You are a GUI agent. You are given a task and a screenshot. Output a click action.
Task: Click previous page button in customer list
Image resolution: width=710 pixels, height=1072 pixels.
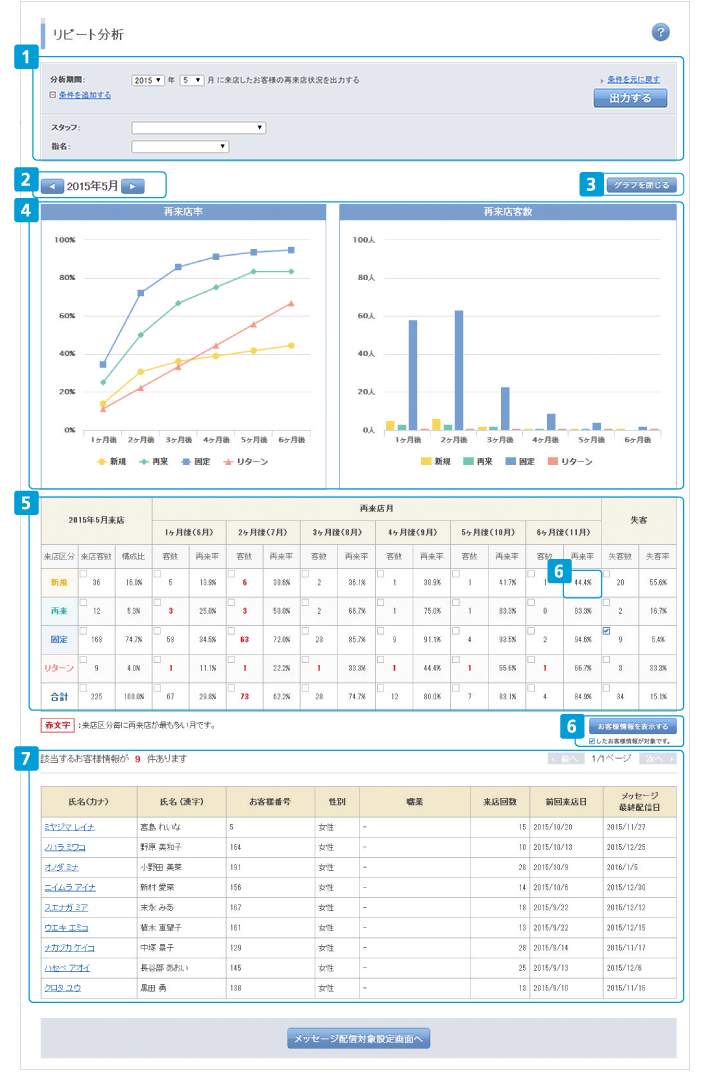[566, 760]
